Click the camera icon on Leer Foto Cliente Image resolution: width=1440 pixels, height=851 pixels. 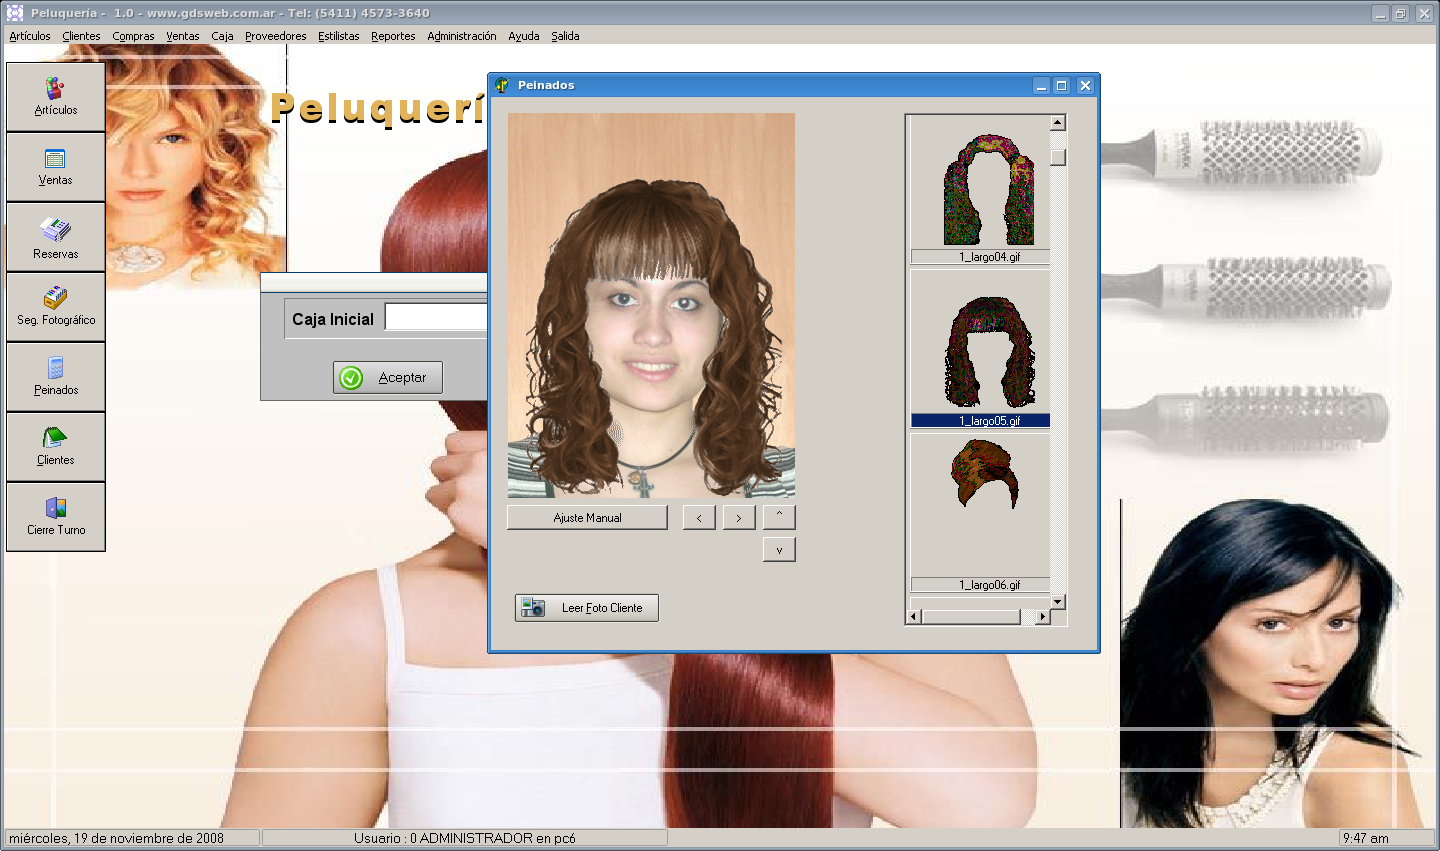pyautogui.click(x=533, y=607)
